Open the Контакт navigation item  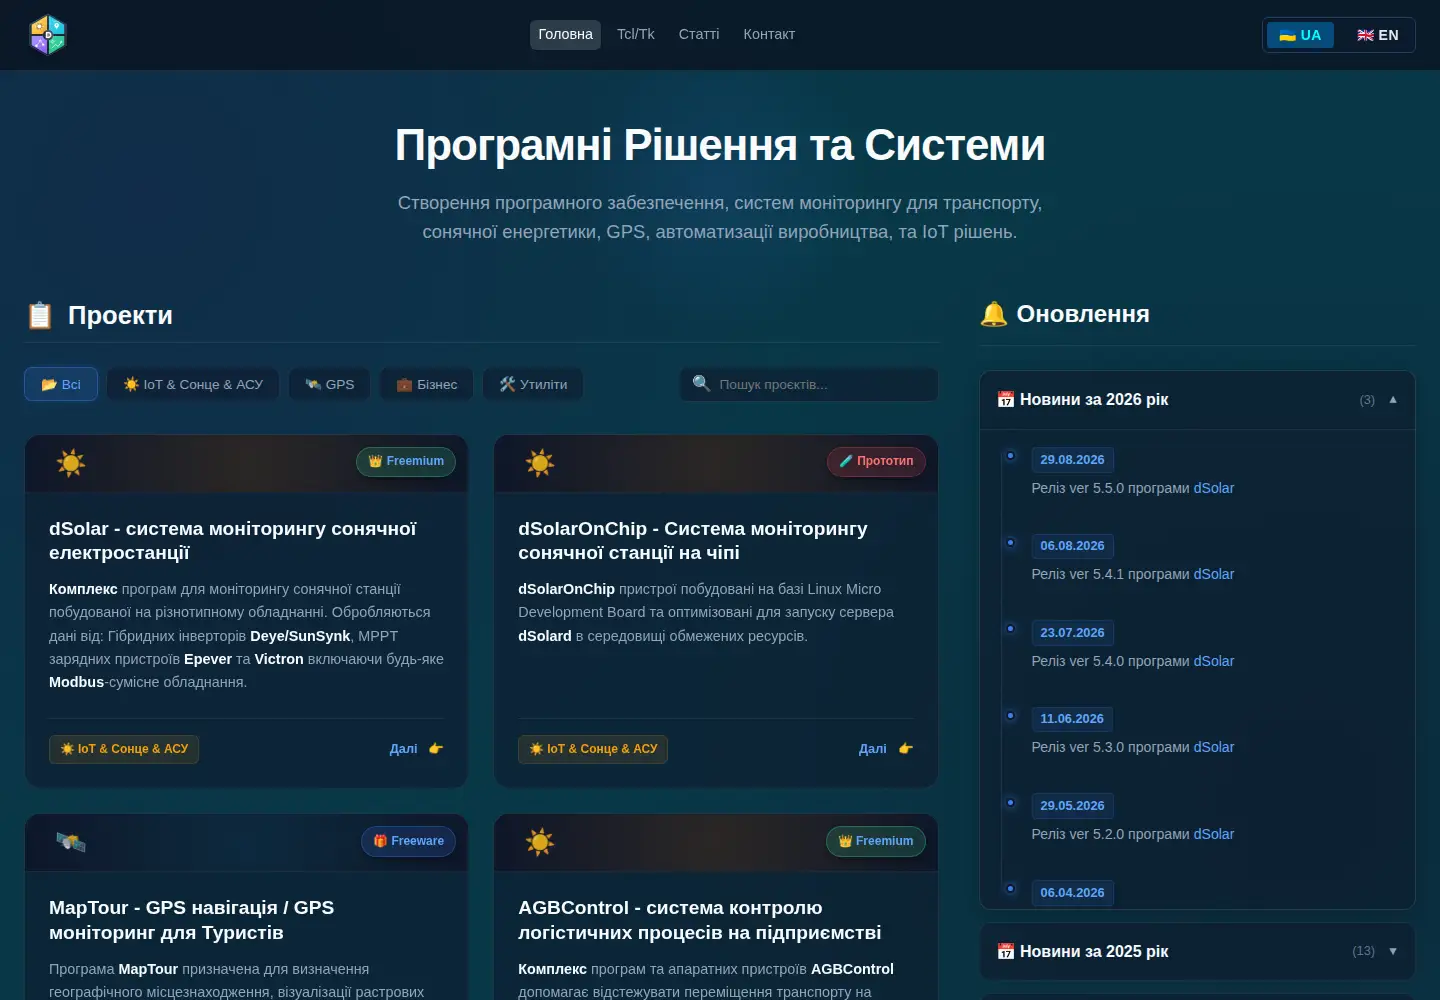769,34
